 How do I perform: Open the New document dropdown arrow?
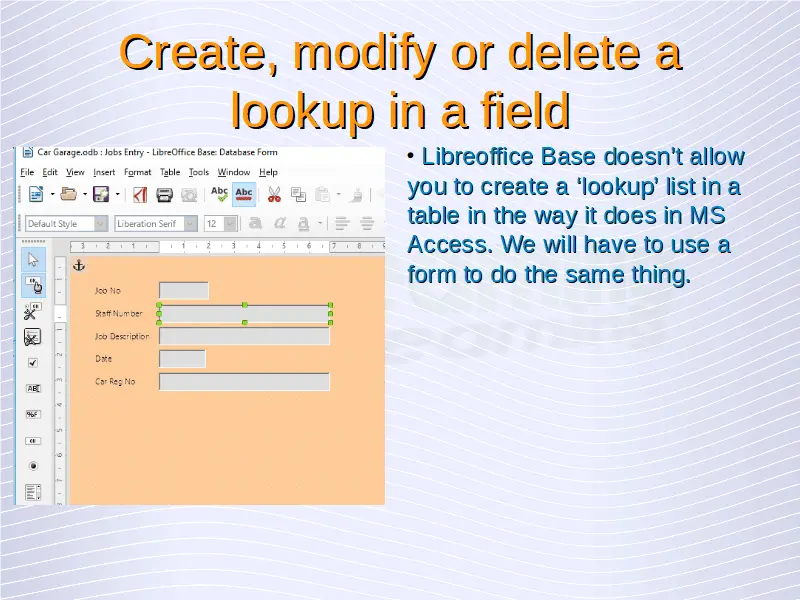tap(52, 194)
